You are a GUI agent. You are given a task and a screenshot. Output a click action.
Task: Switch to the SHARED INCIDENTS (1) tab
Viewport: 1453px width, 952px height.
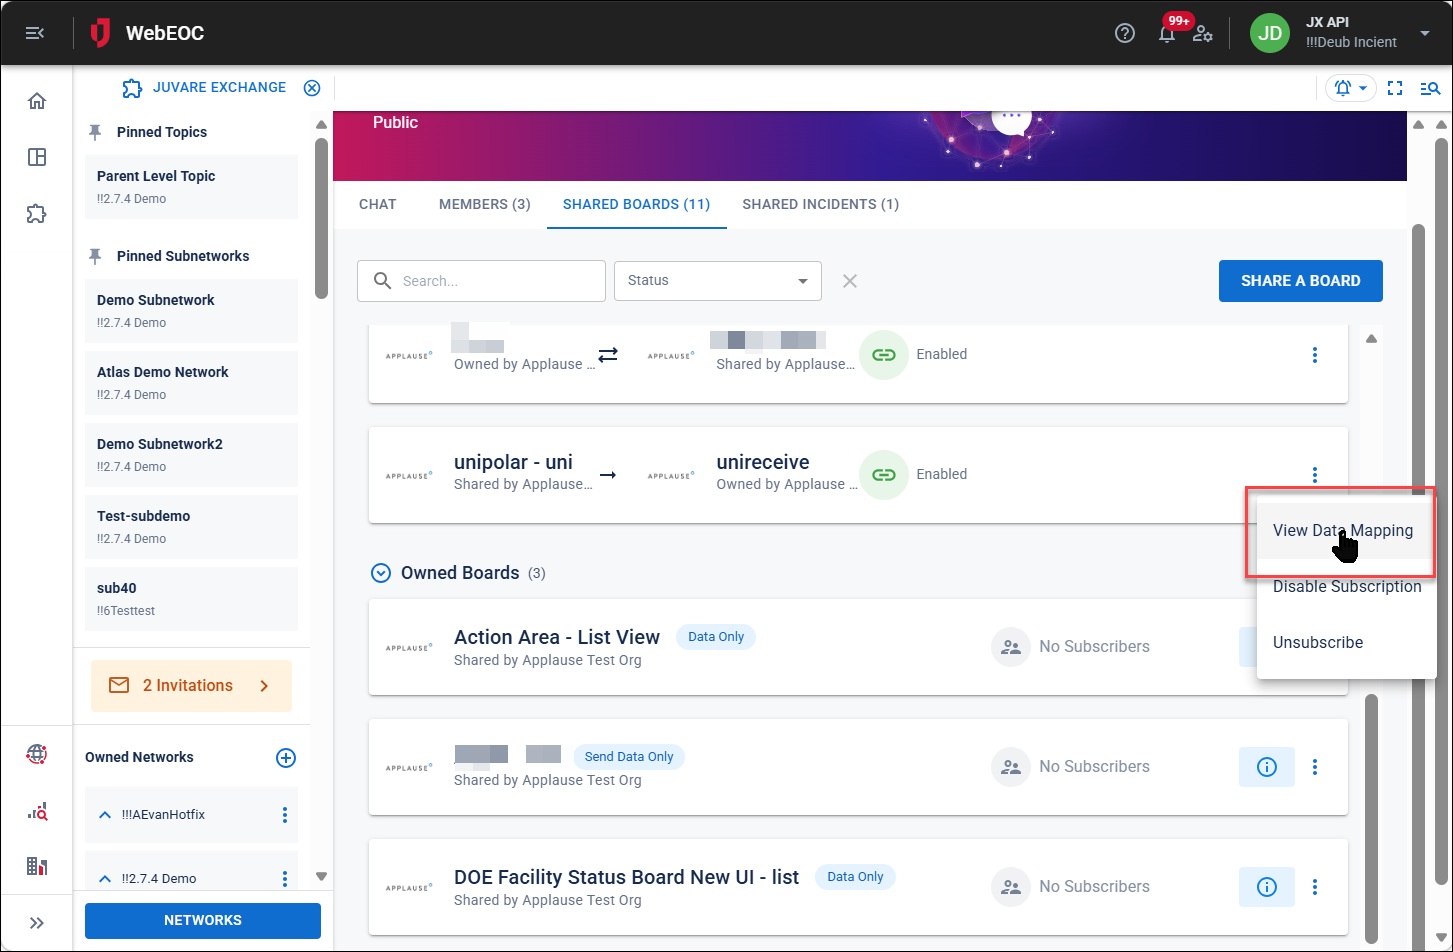(821, 204)
